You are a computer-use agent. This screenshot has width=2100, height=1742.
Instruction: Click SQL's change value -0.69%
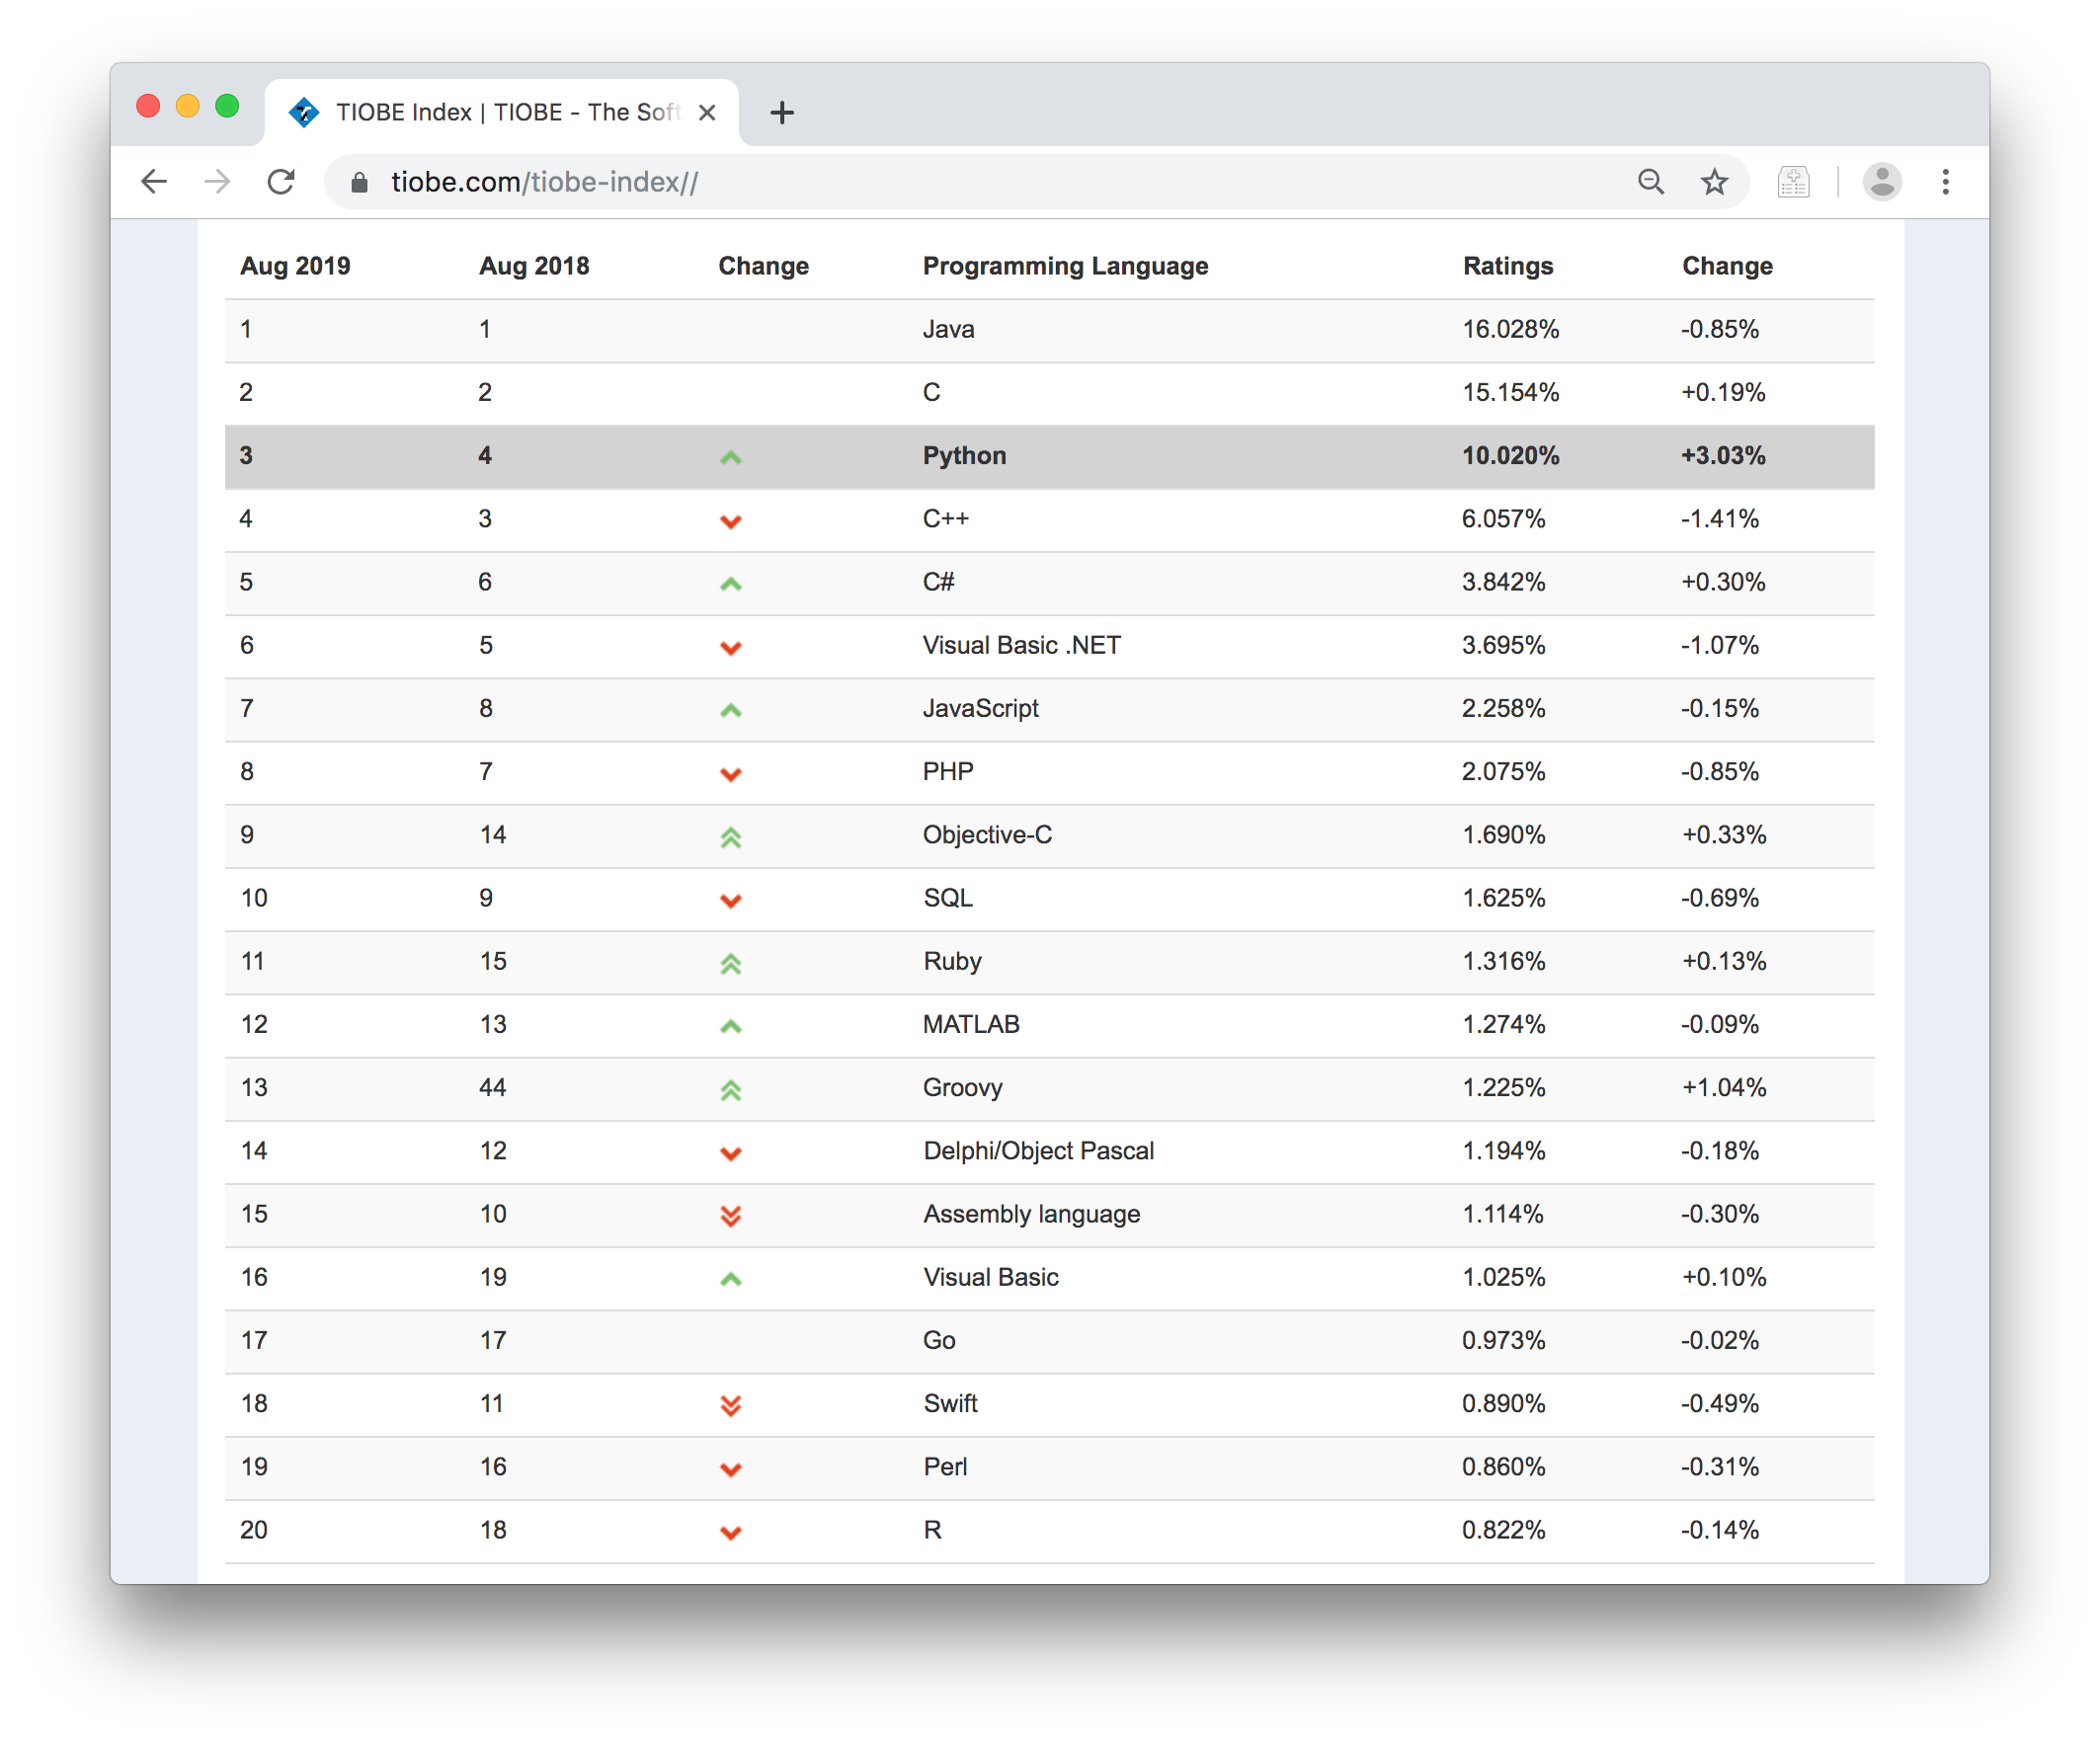1719,898
